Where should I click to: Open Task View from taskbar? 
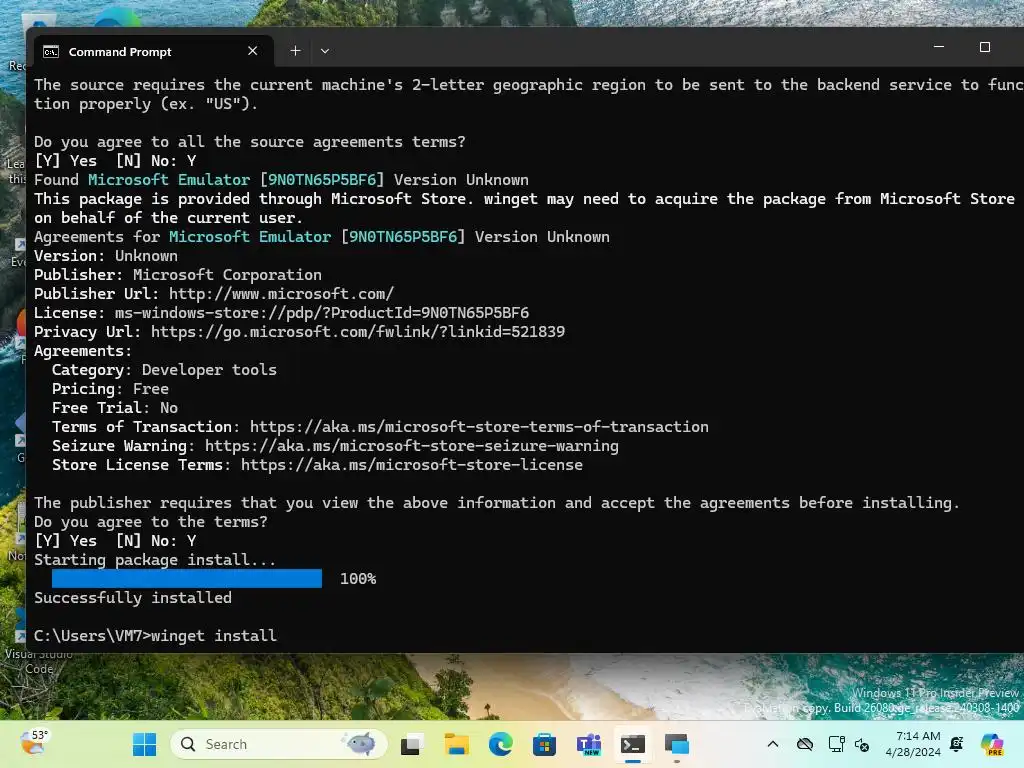(x=411, y=744)
